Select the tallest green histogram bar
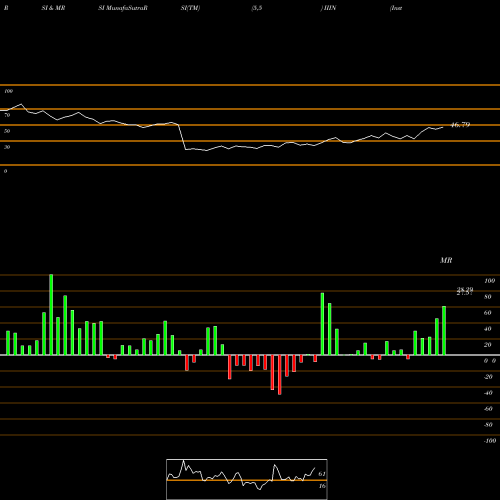The height and width of the screenshot is (500, 500). click(51, 314)
